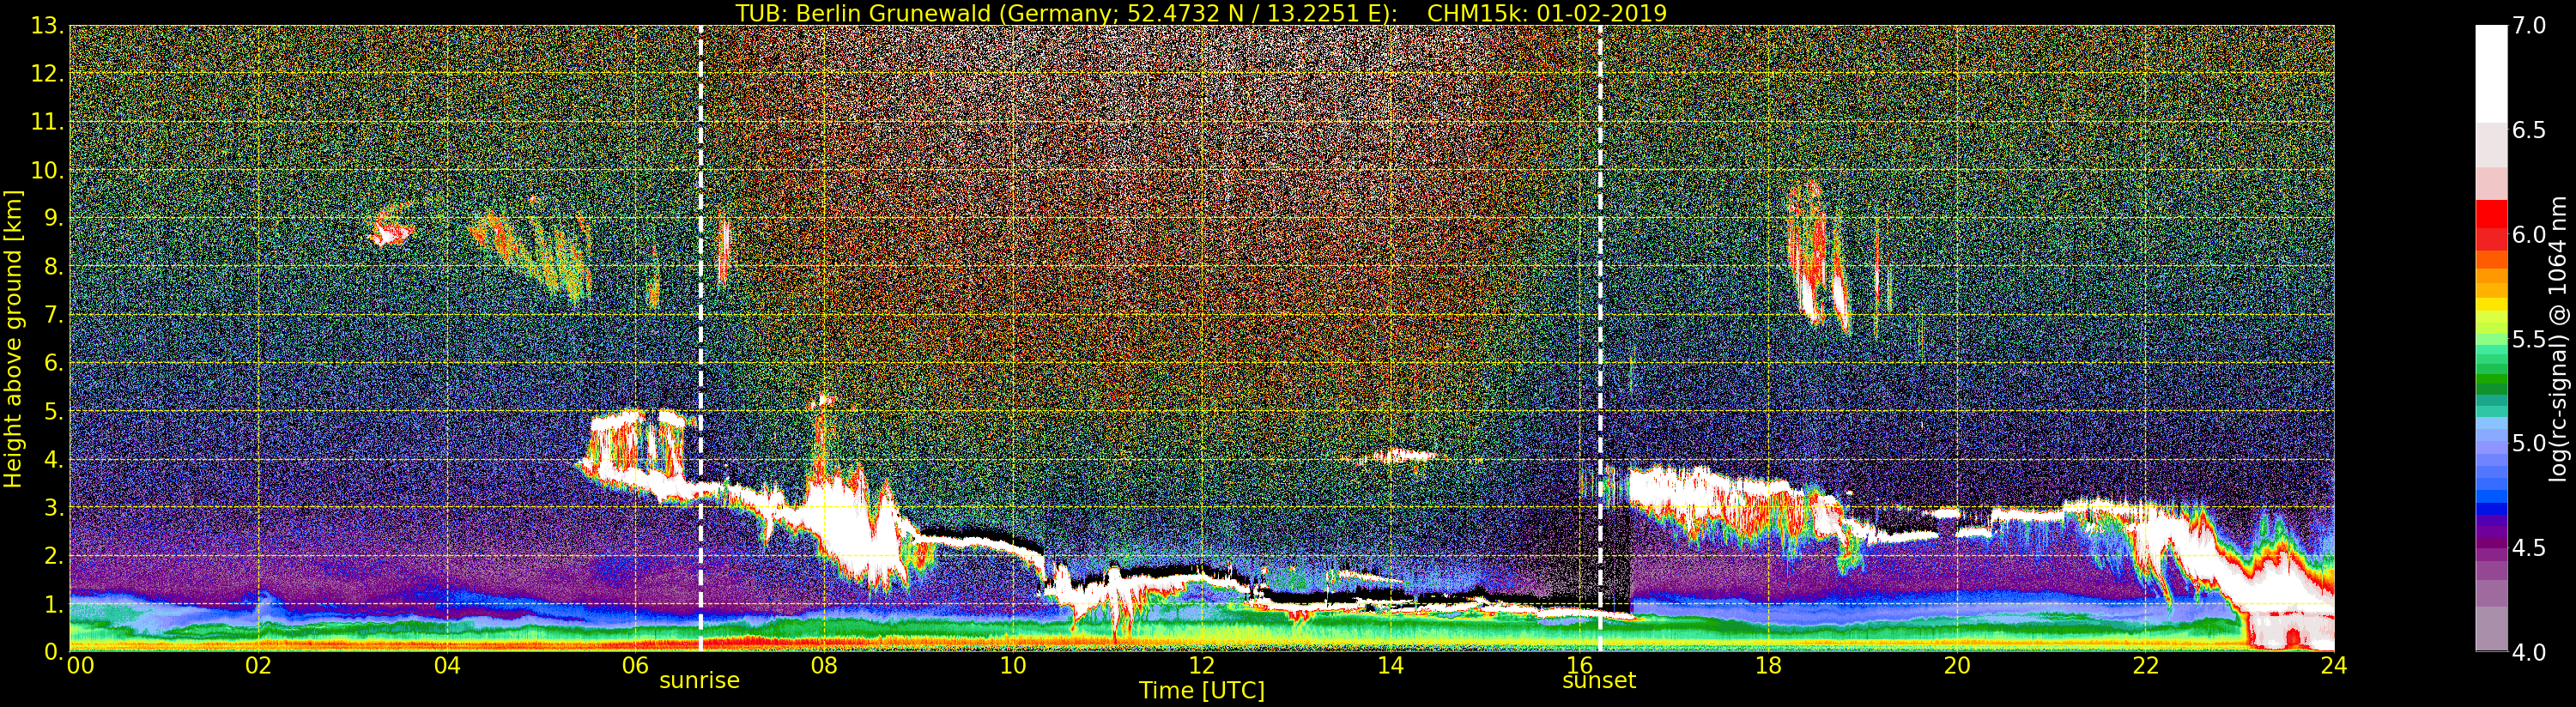Click colorbar tick label '4.0'

2530,652
